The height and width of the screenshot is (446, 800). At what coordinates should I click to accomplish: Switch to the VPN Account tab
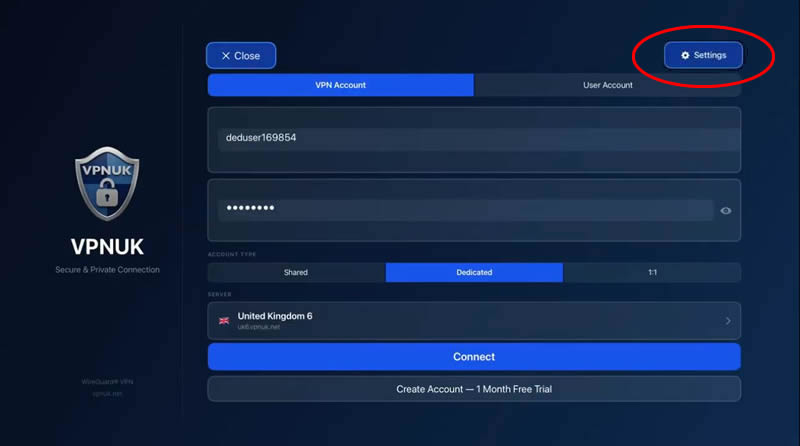340,85
